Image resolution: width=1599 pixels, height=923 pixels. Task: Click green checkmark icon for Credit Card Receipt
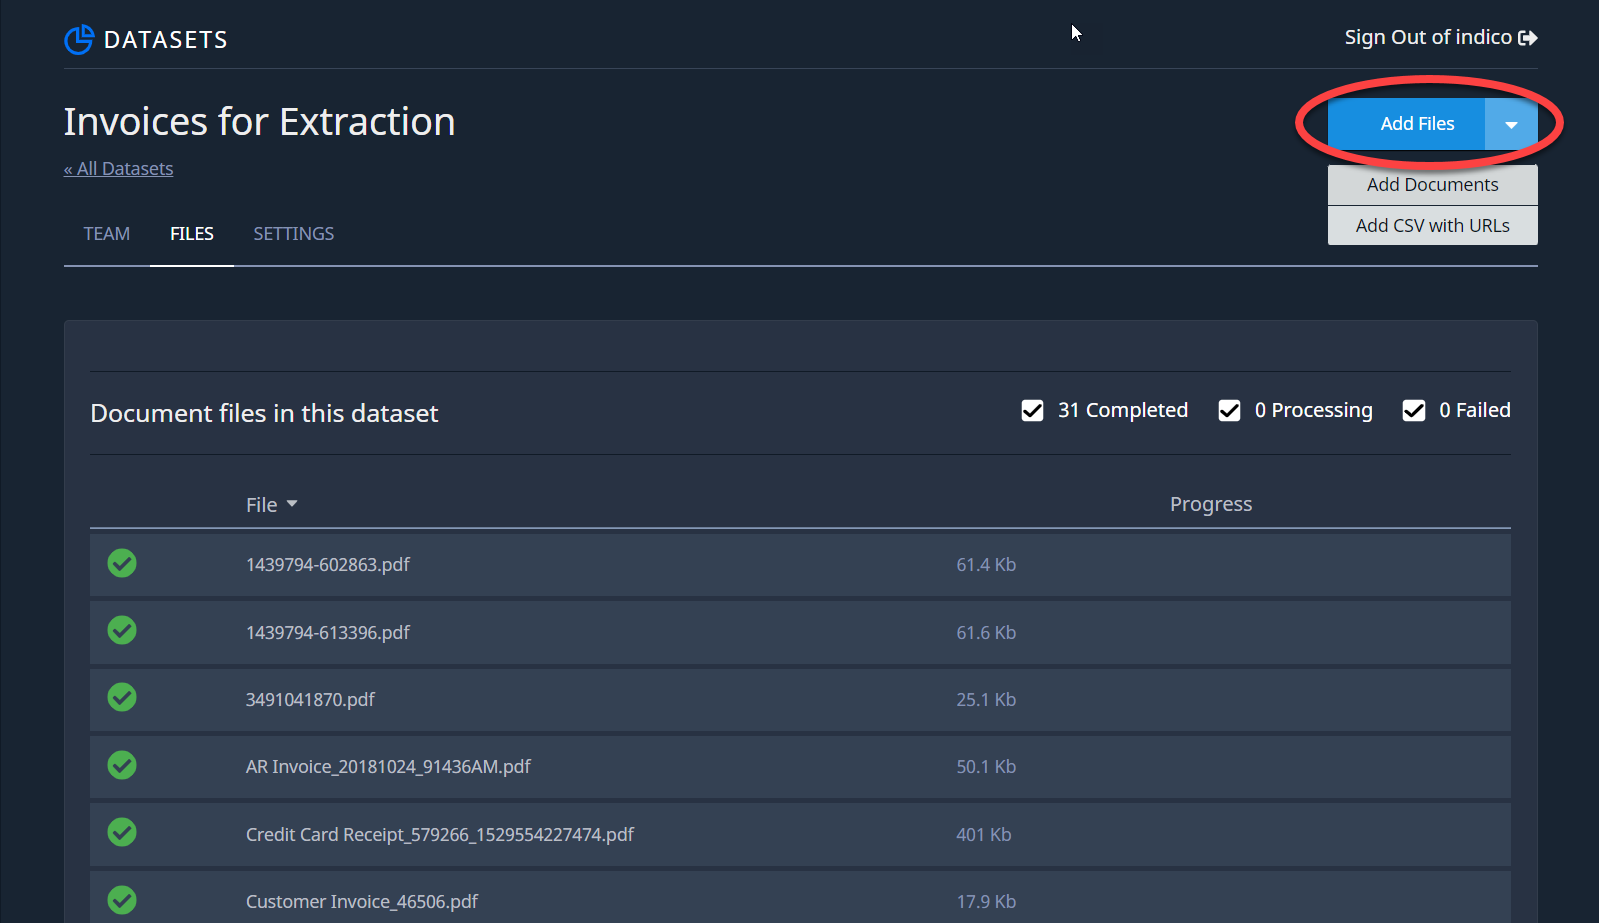(122, 832)
